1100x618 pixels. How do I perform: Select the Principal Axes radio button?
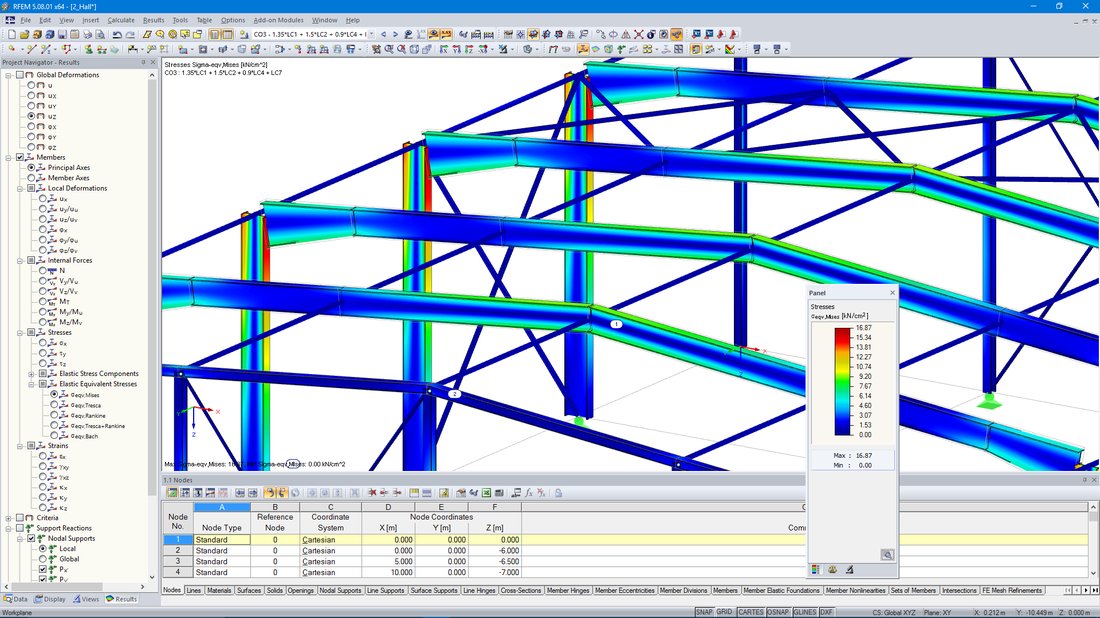pyautogui.click(x=31, y=168)
